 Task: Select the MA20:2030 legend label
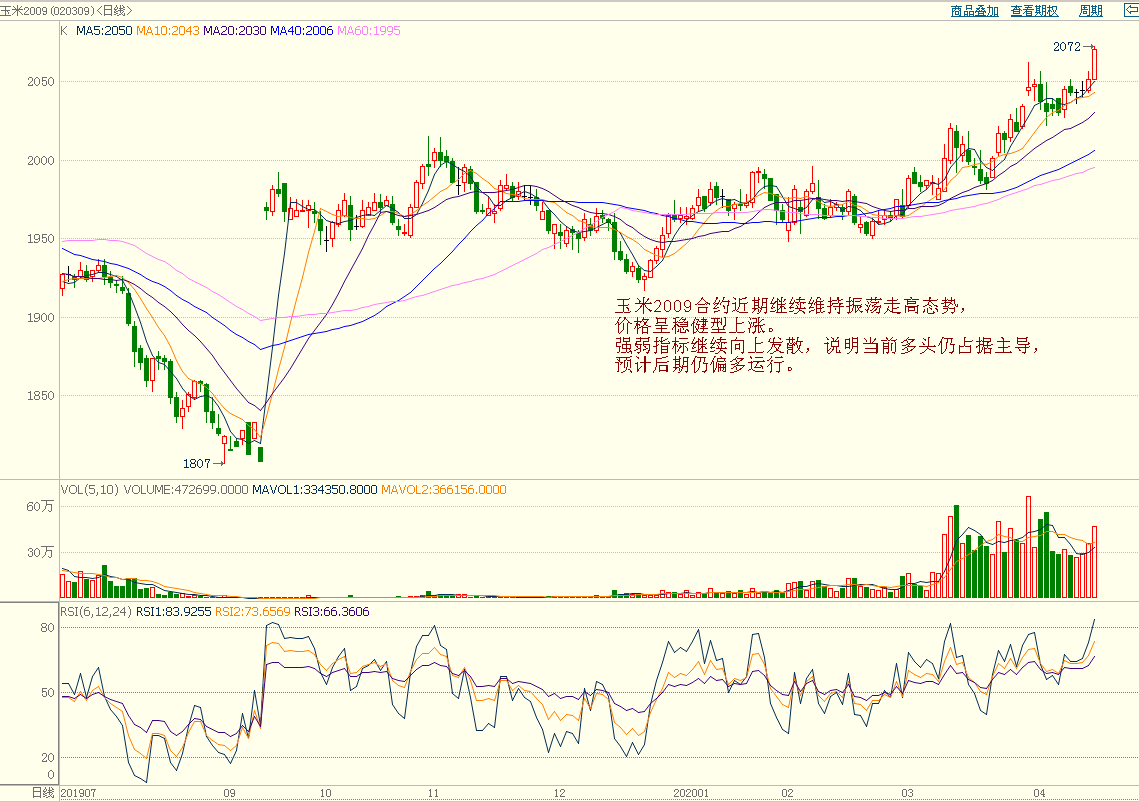coord(235,31)
